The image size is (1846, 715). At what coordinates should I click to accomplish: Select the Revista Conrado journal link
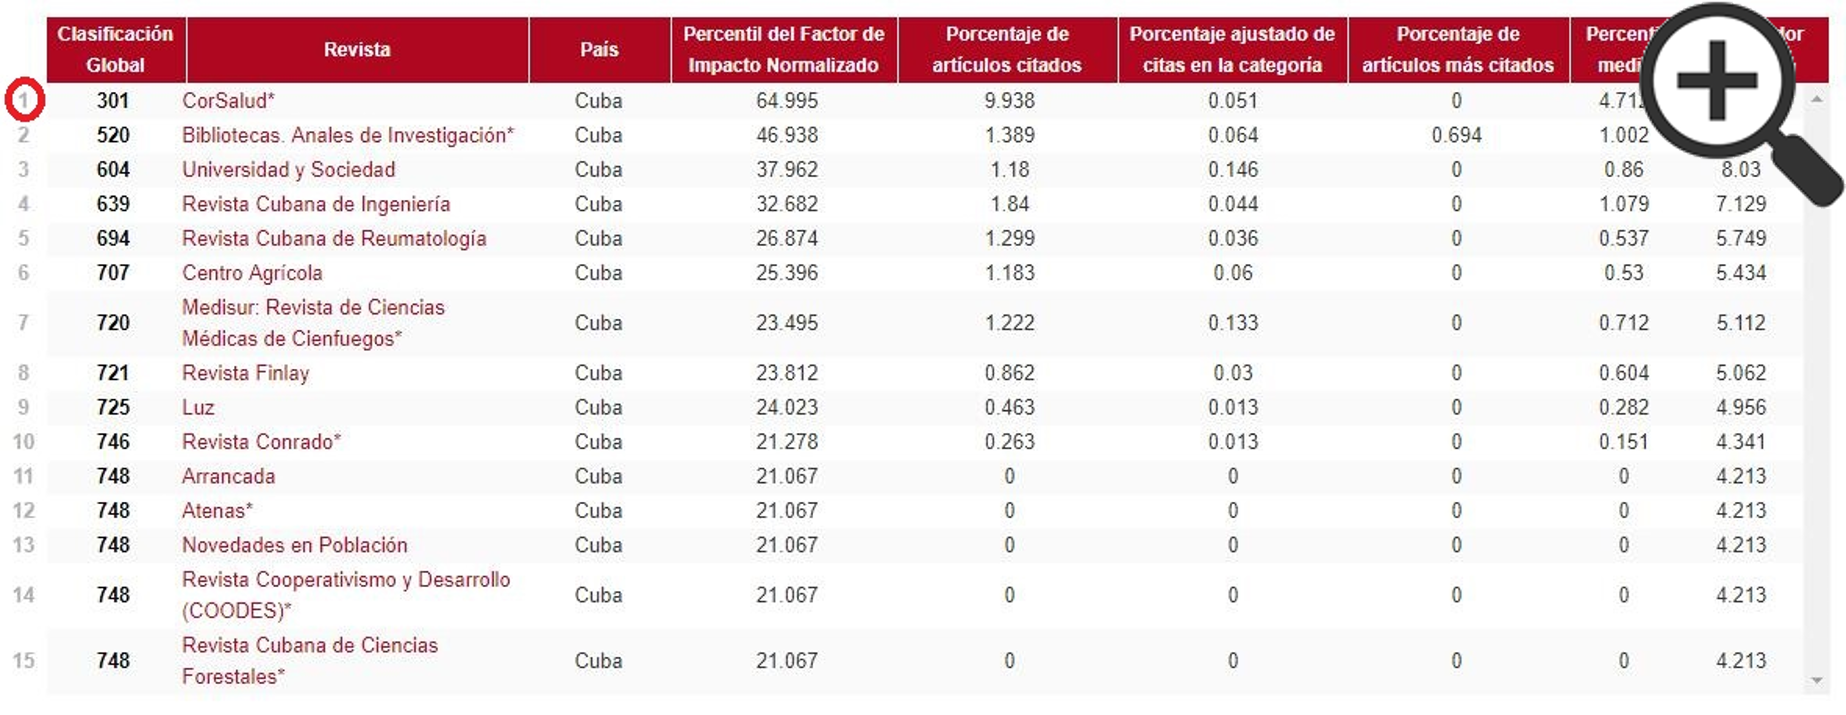coord(260,442)
